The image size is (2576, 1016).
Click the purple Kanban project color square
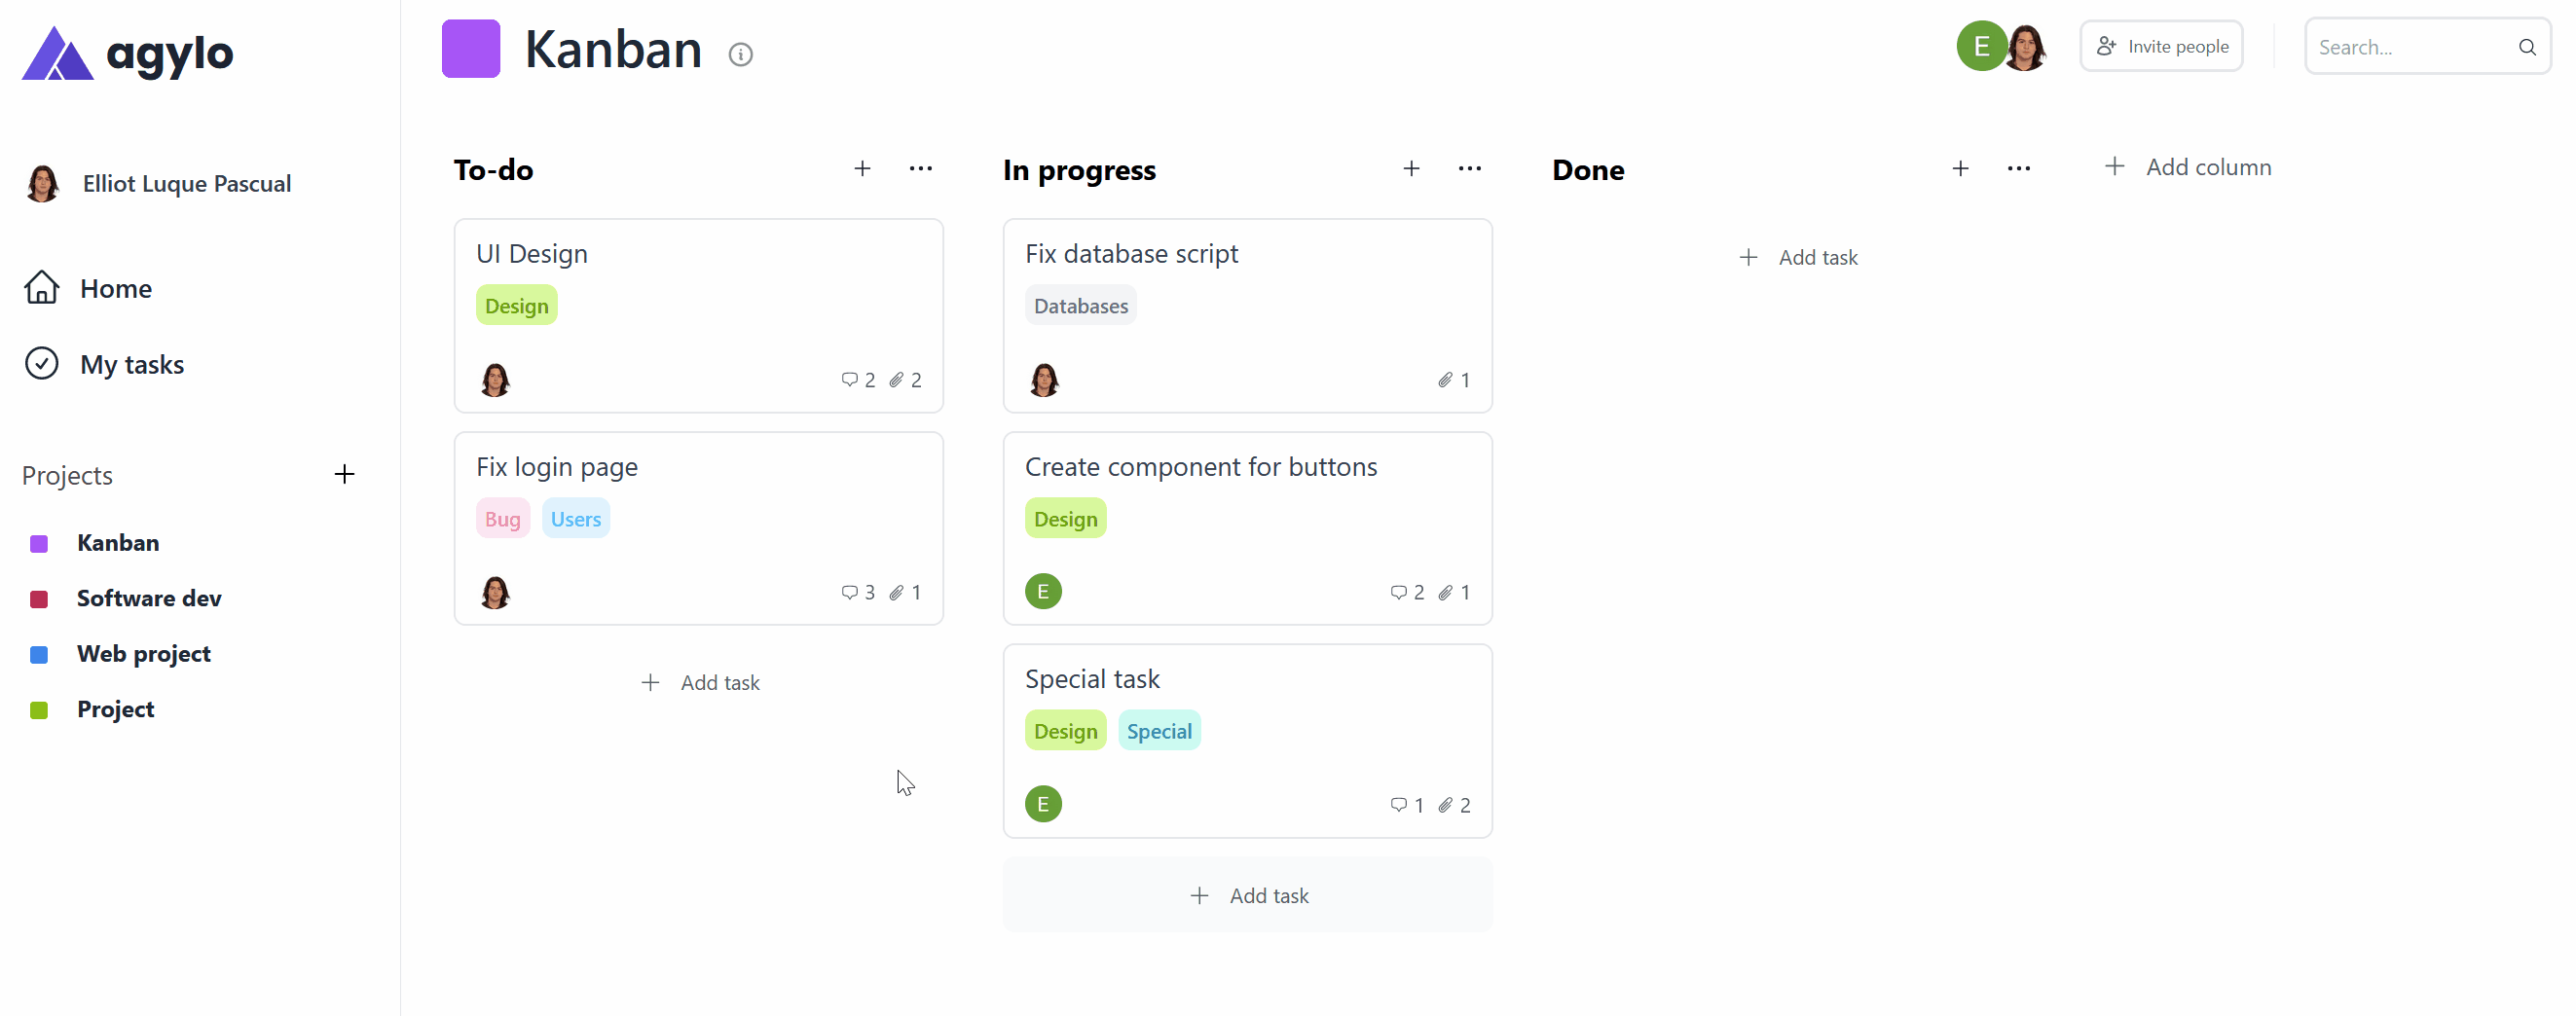click(471, 48)
